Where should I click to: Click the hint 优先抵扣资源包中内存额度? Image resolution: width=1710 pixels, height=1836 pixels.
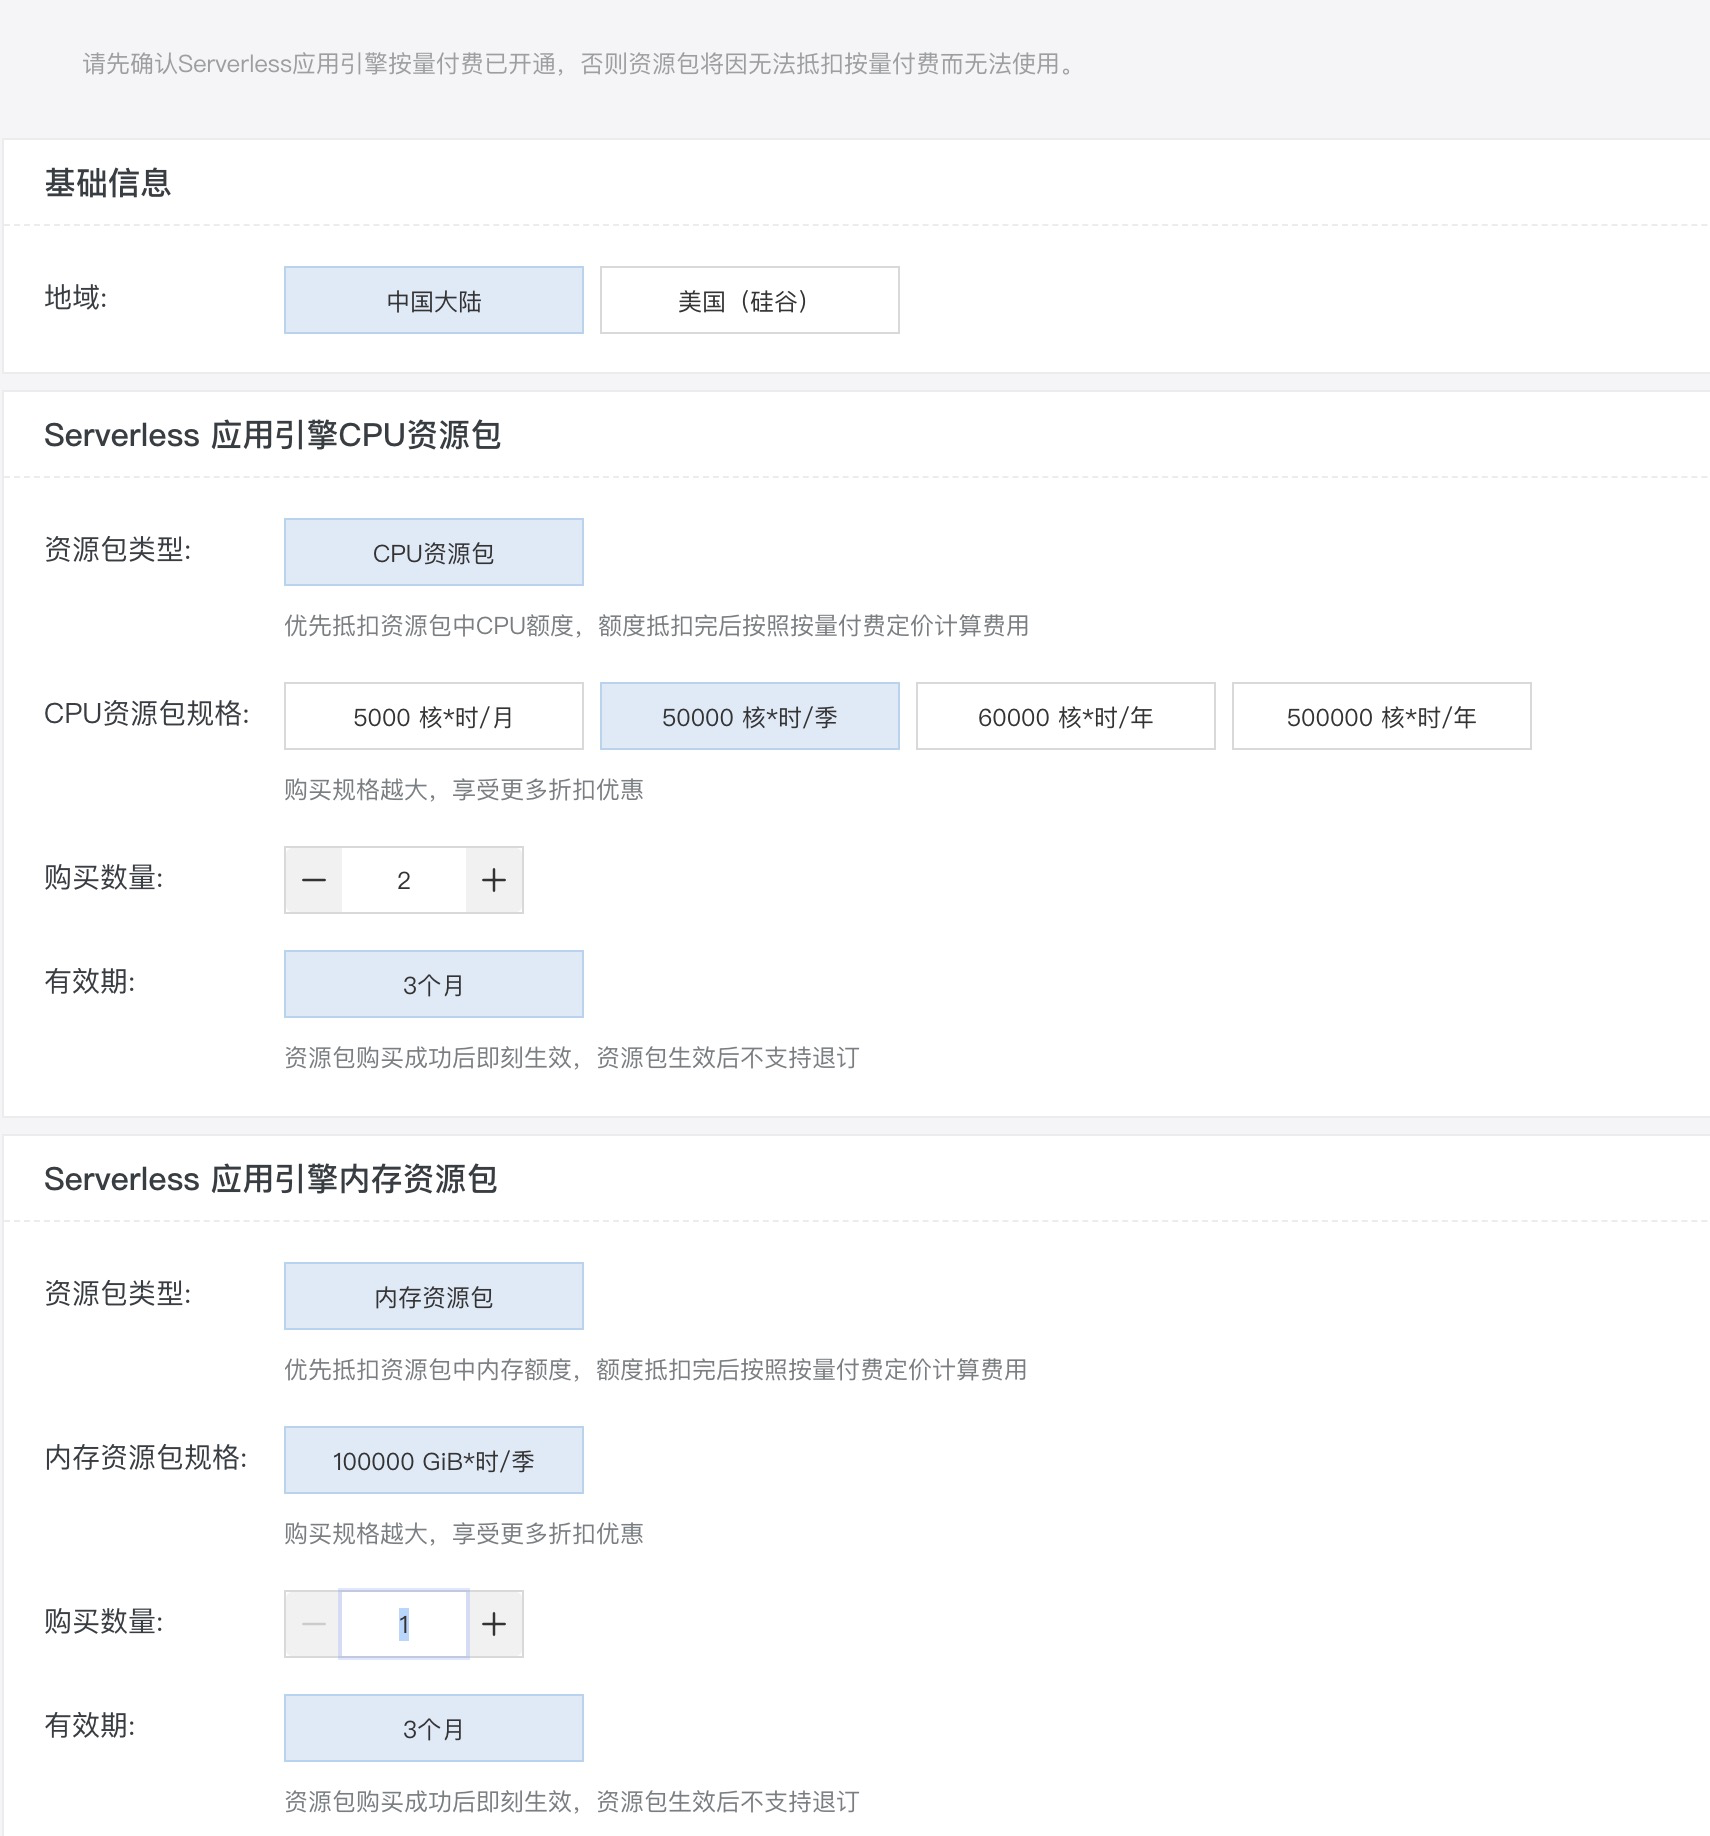point(656,1370)
